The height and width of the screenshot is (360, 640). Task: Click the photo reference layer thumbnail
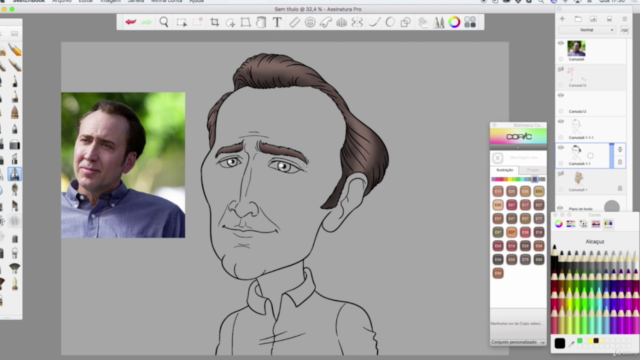576,49
